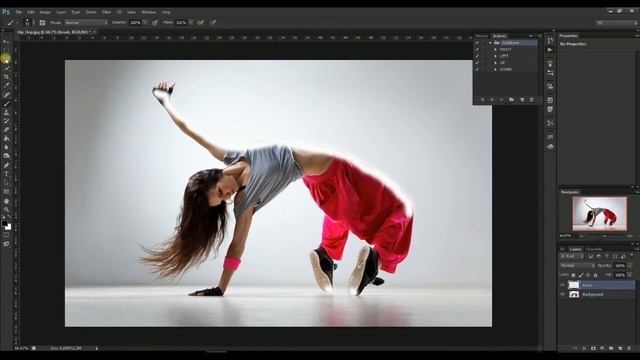Screen dimensions: 640x360
Task: Select the Move tool
Action: tap(6, 41)
